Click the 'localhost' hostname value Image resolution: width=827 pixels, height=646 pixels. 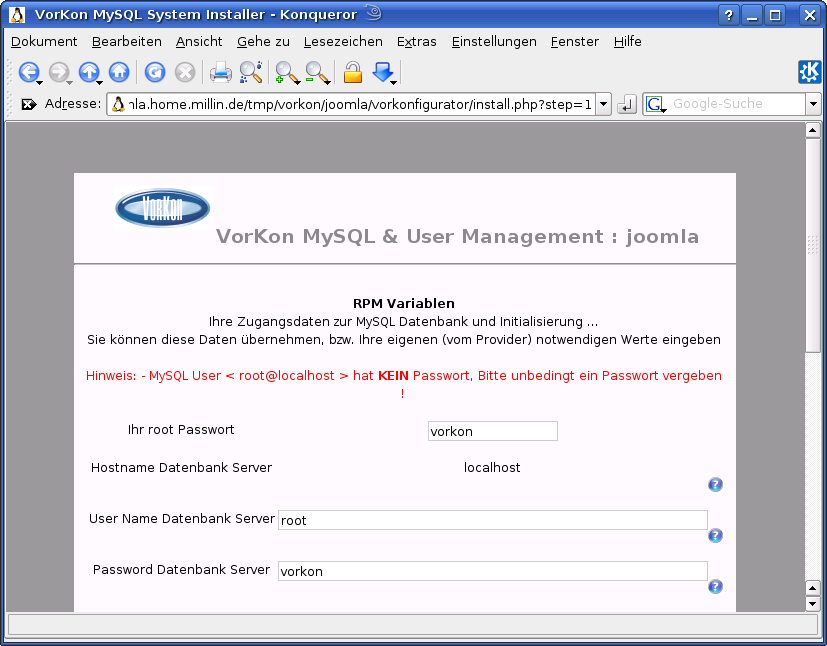(x=492, y=467)
